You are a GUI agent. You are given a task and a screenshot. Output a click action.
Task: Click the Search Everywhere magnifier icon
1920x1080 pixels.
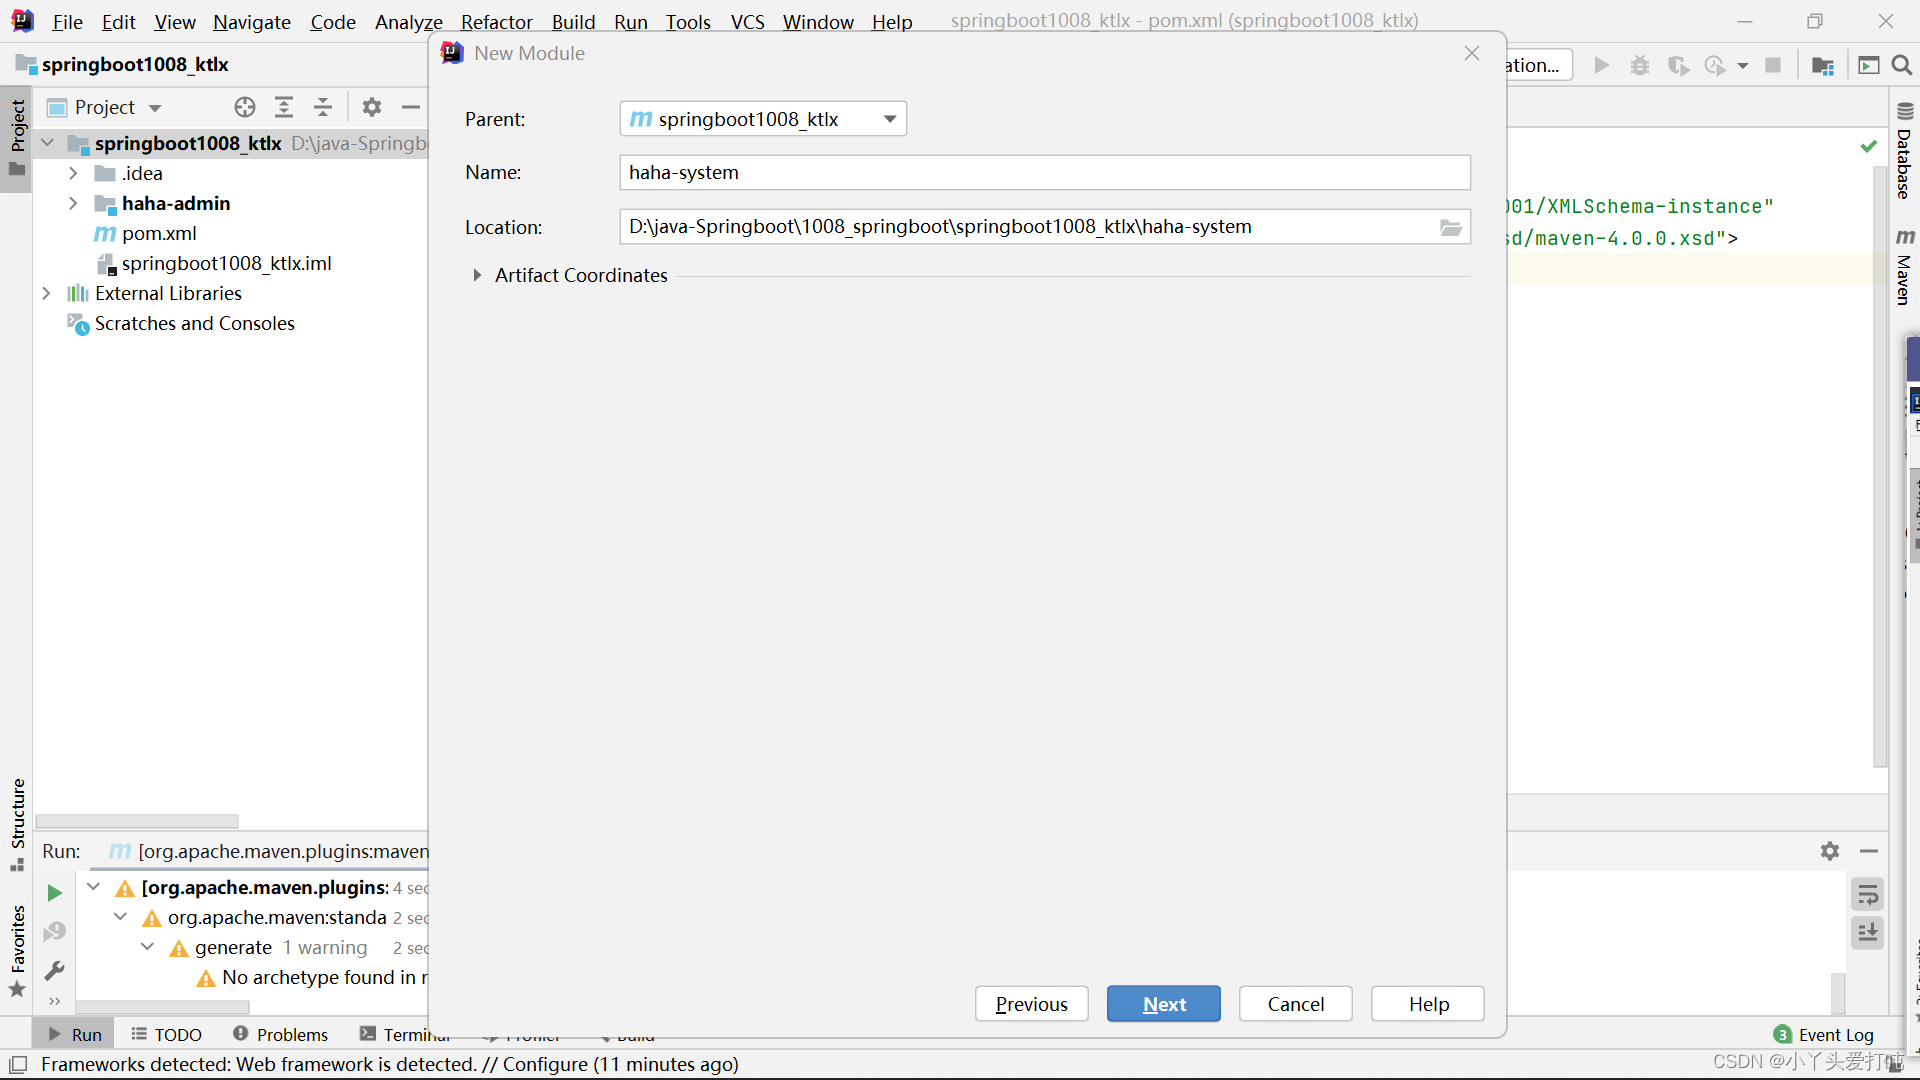(x=1902, y=65)
